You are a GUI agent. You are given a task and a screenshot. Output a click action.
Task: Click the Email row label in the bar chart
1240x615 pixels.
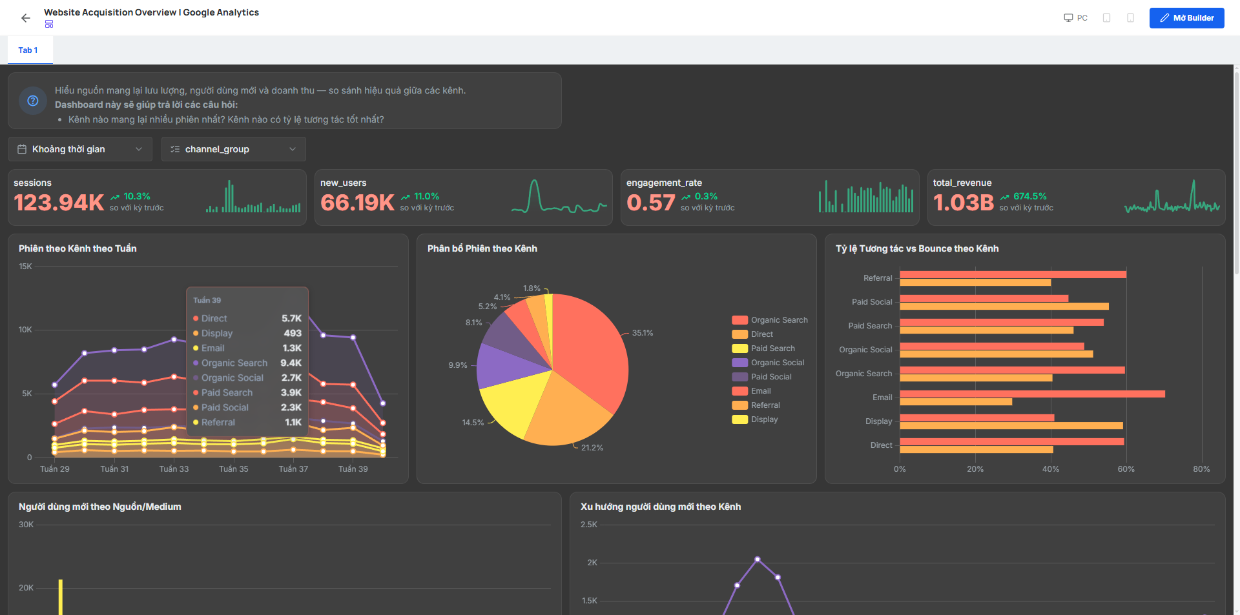(881, 397)
